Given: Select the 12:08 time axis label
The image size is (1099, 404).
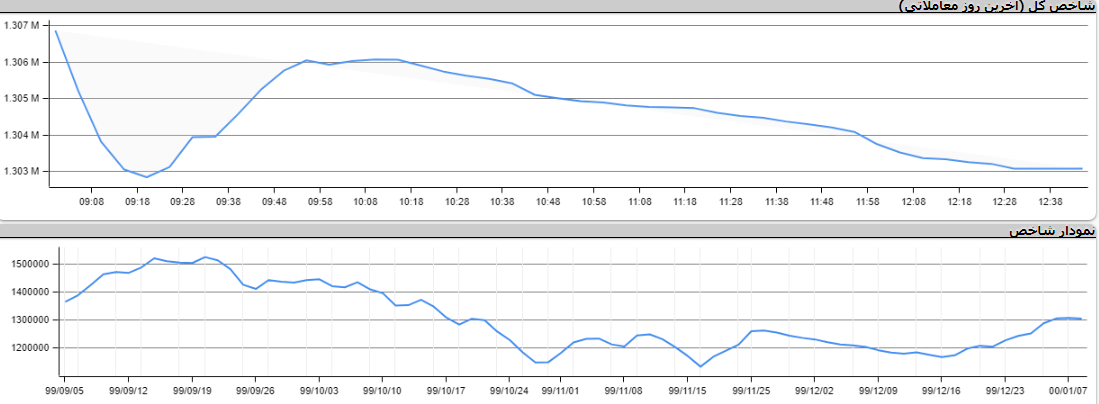Looking at the screenshot, I should pyautogui.click(x=914, y=202).
